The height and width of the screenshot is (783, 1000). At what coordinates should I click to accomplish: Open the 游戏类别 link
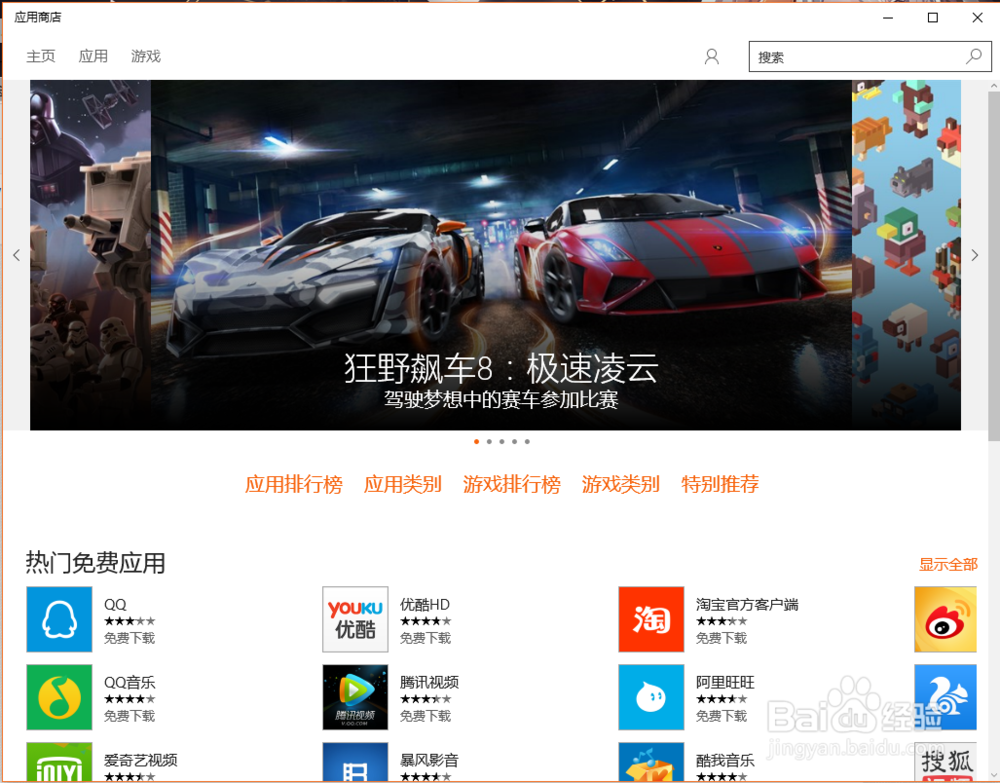coord(621,484)
